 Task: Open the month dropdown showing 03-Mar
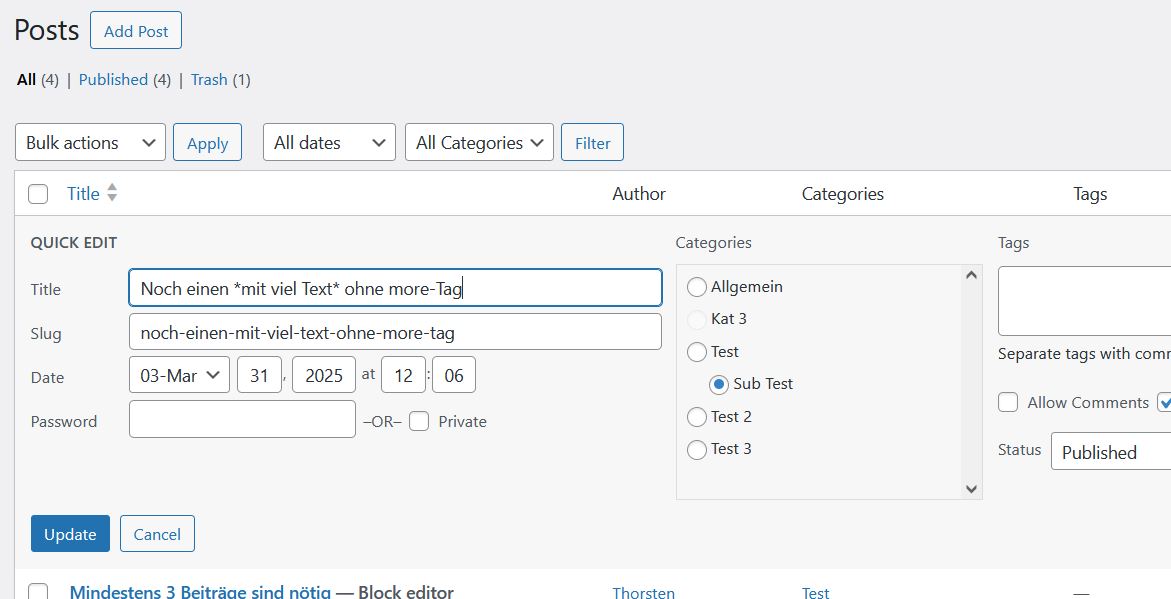(179, 374)
